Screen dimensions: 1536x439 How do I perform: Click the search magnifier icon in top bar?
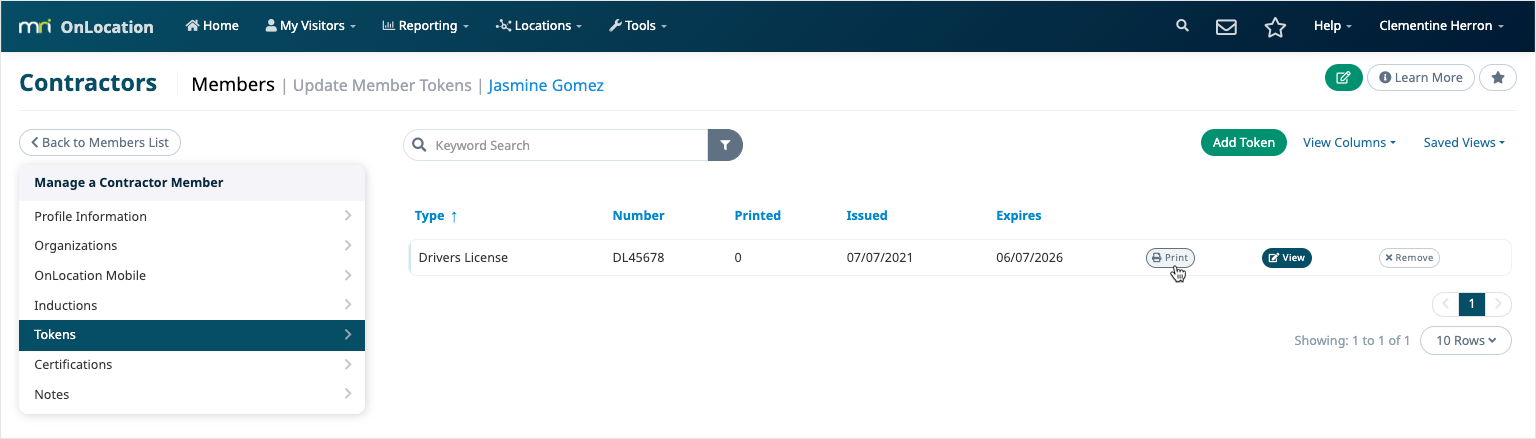click(x=1182, y=26)
